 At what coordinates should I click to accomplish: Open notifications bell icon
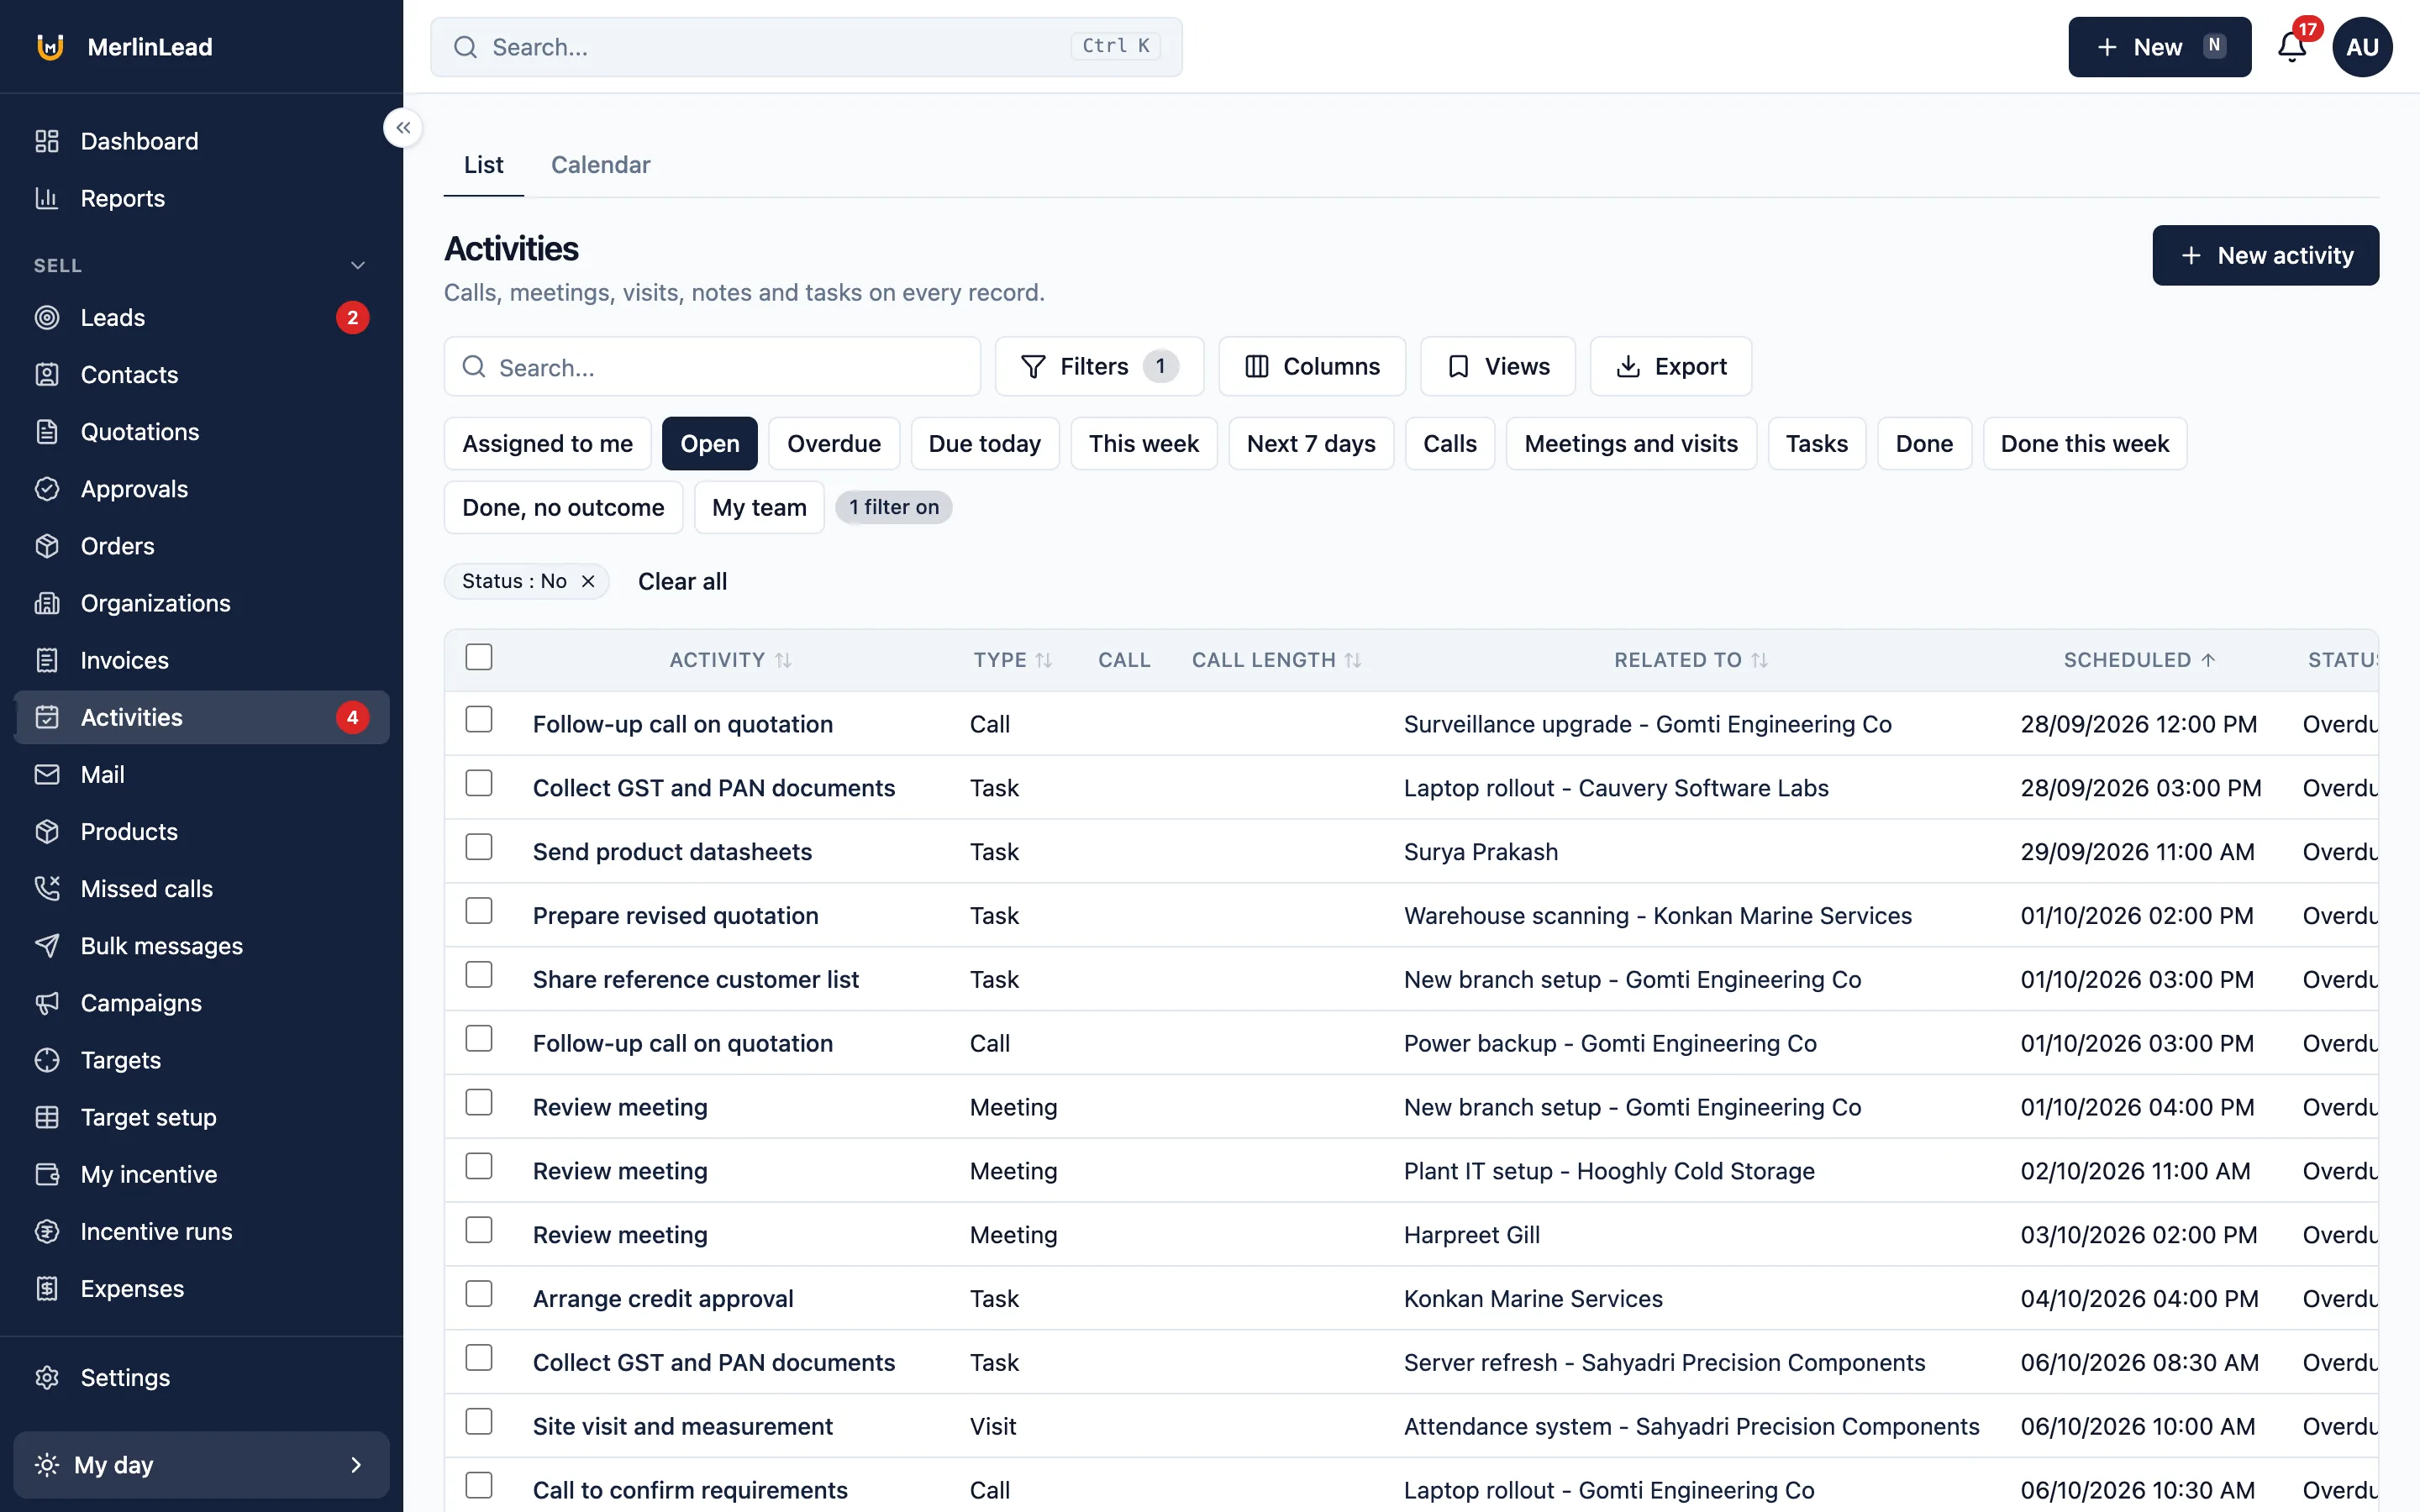pos(2291,47)
